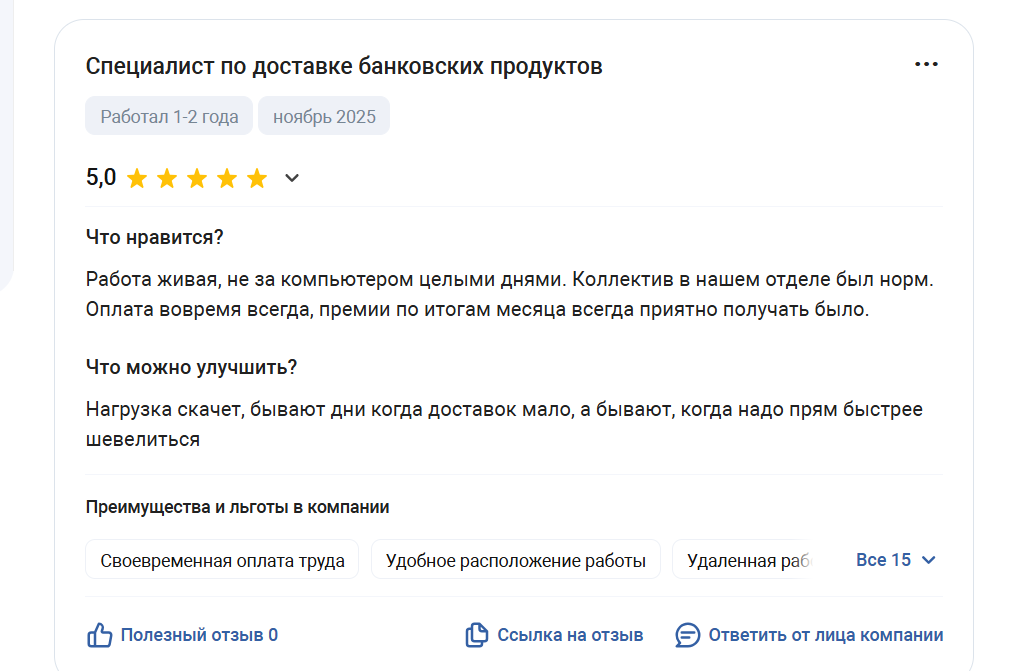Click the third yellow rating star

click(x=197, y=179)
